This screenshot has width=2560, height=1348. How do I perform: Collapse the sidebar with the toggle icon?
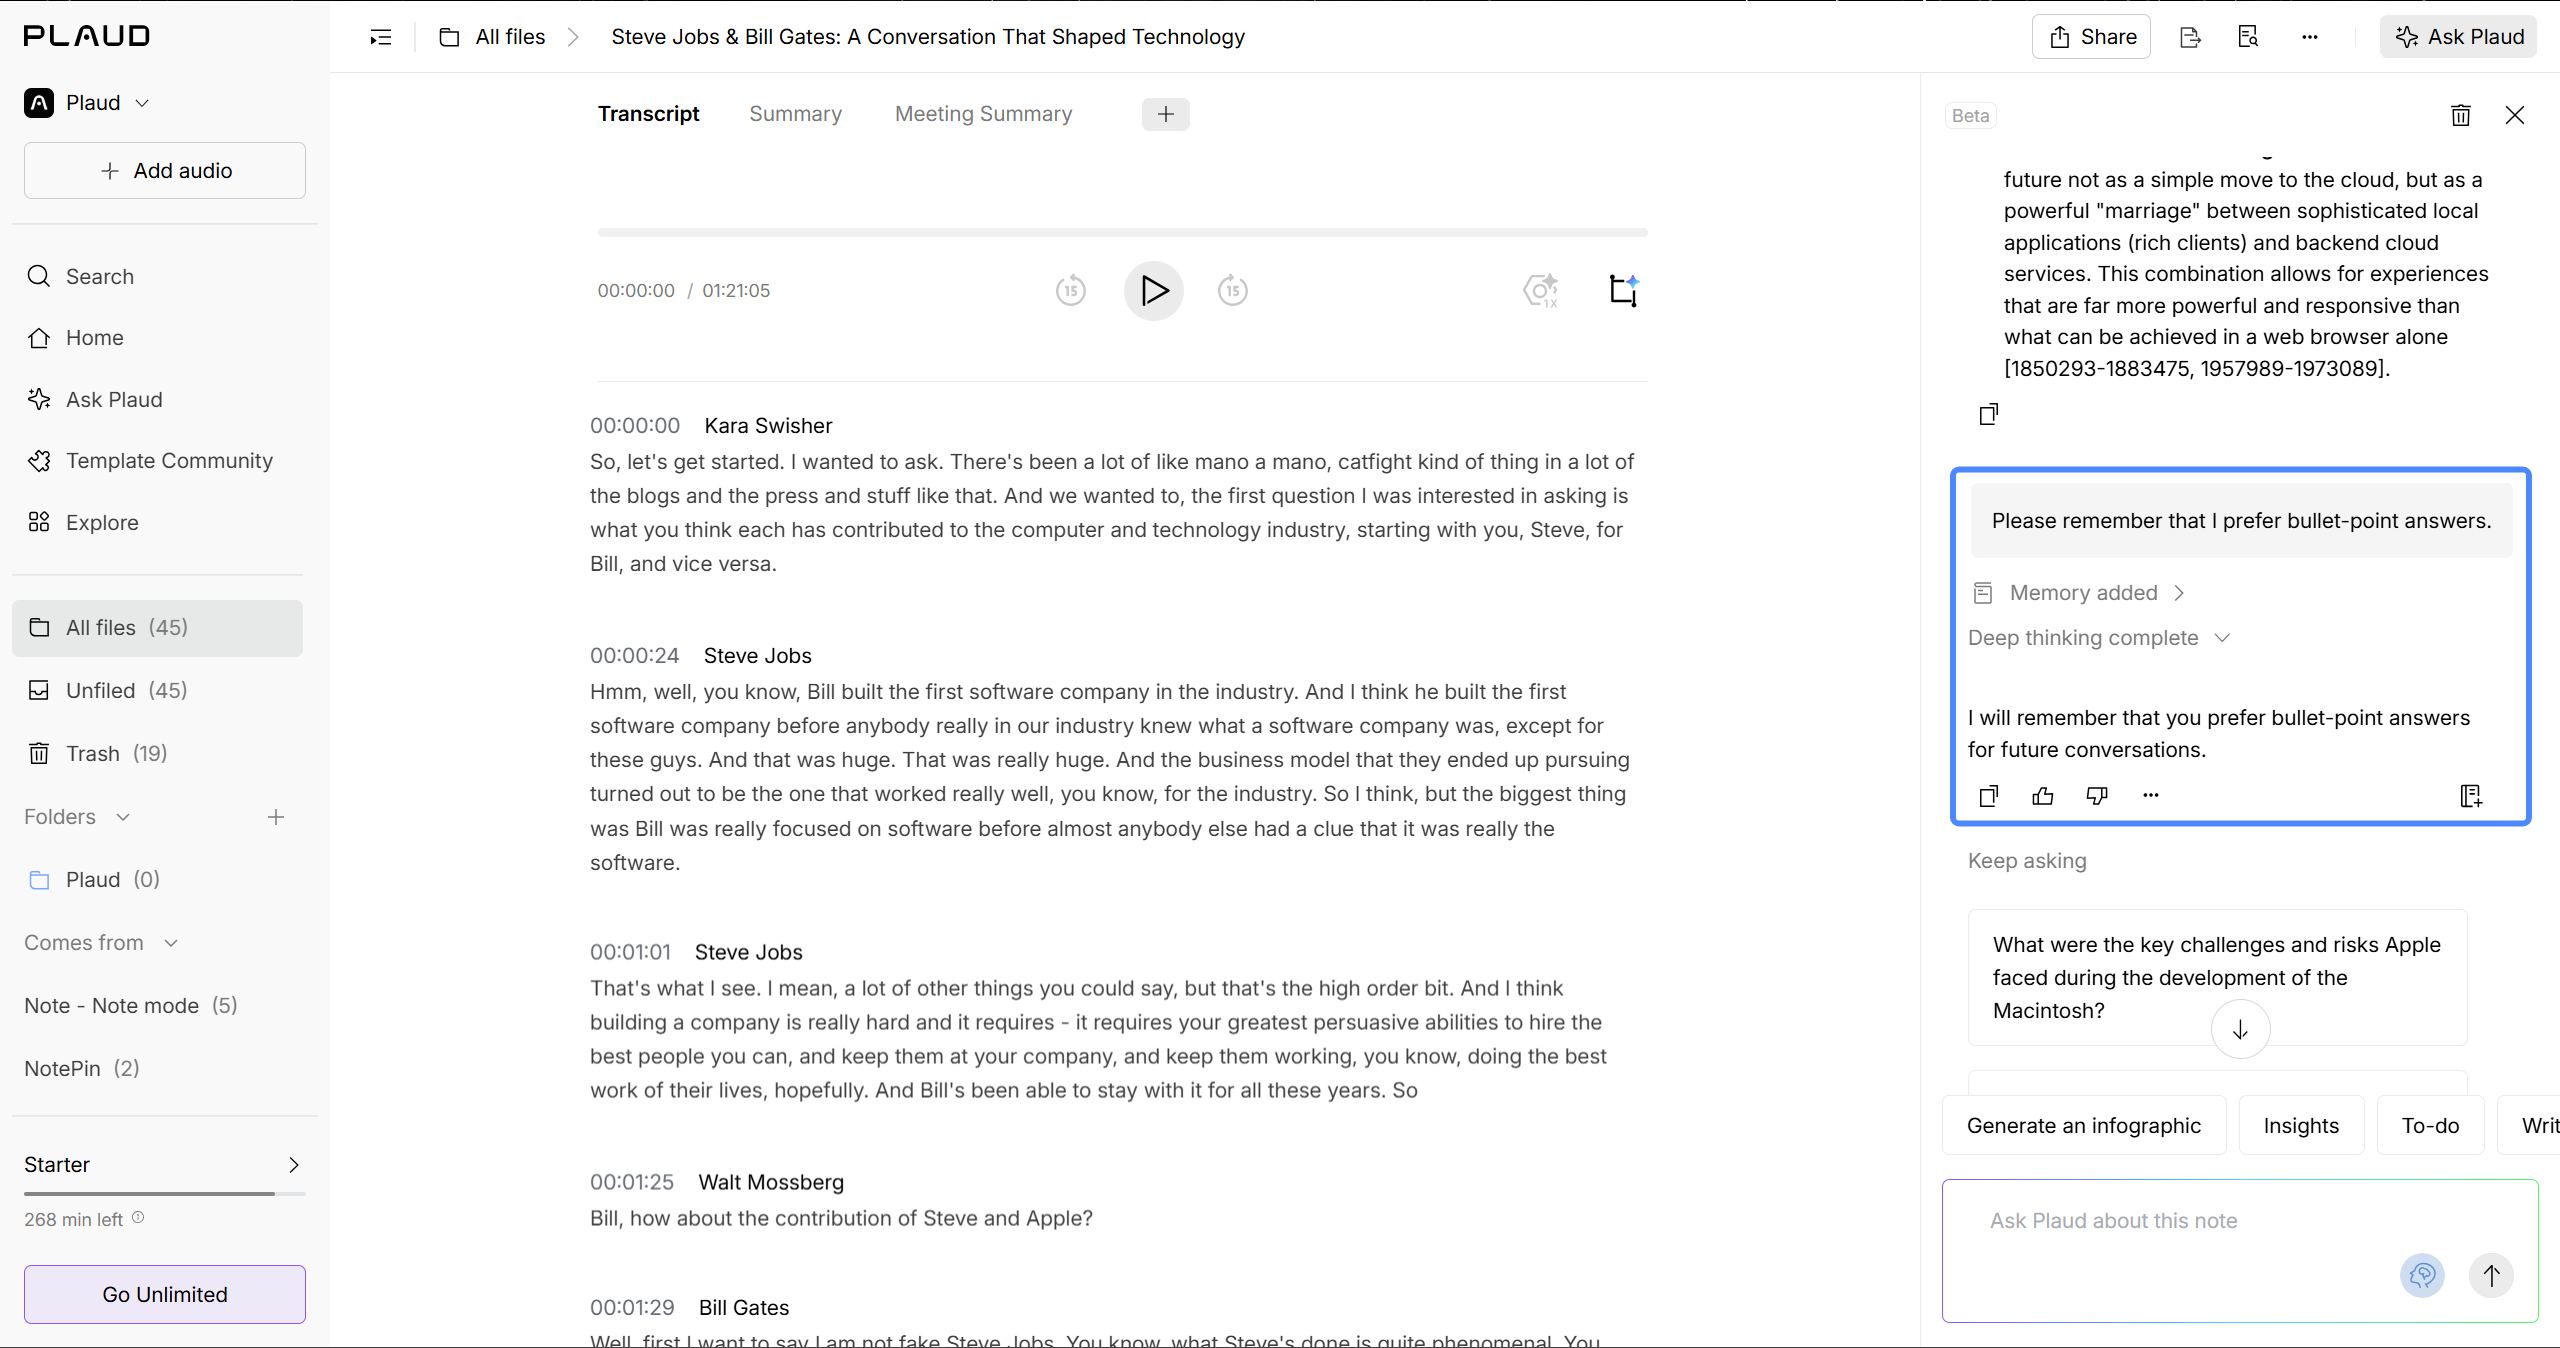click(x=381, y=37)
